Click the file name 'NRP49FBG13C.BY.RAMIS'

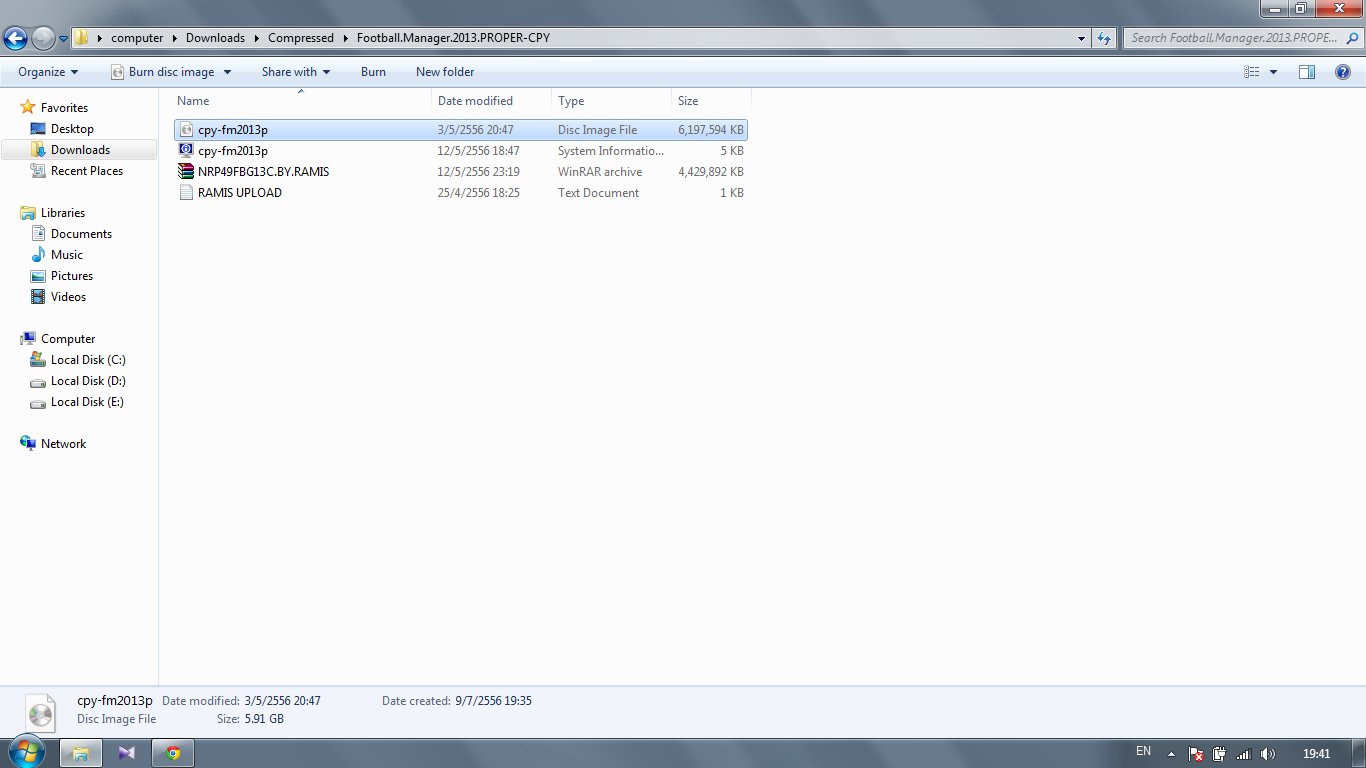(x=263, y=172)
